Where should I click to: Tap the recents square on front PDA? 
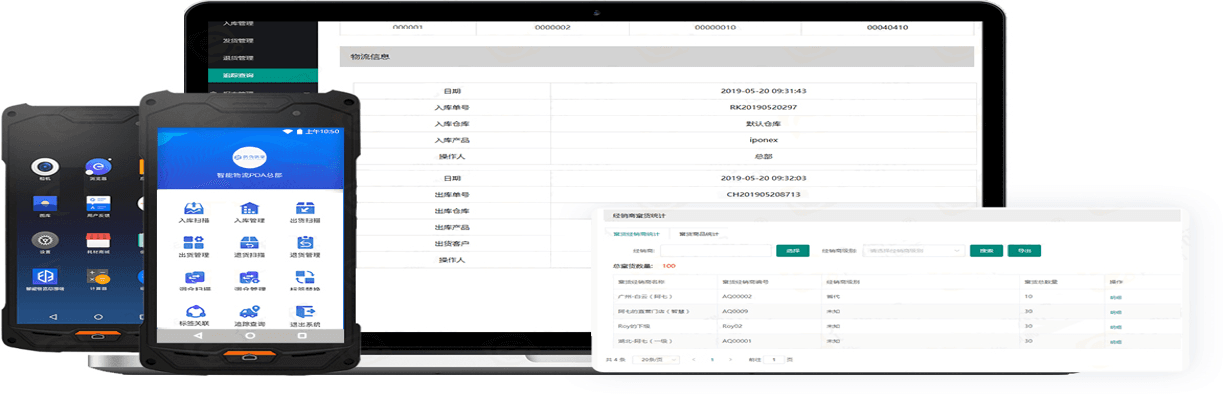coord(303,336)
